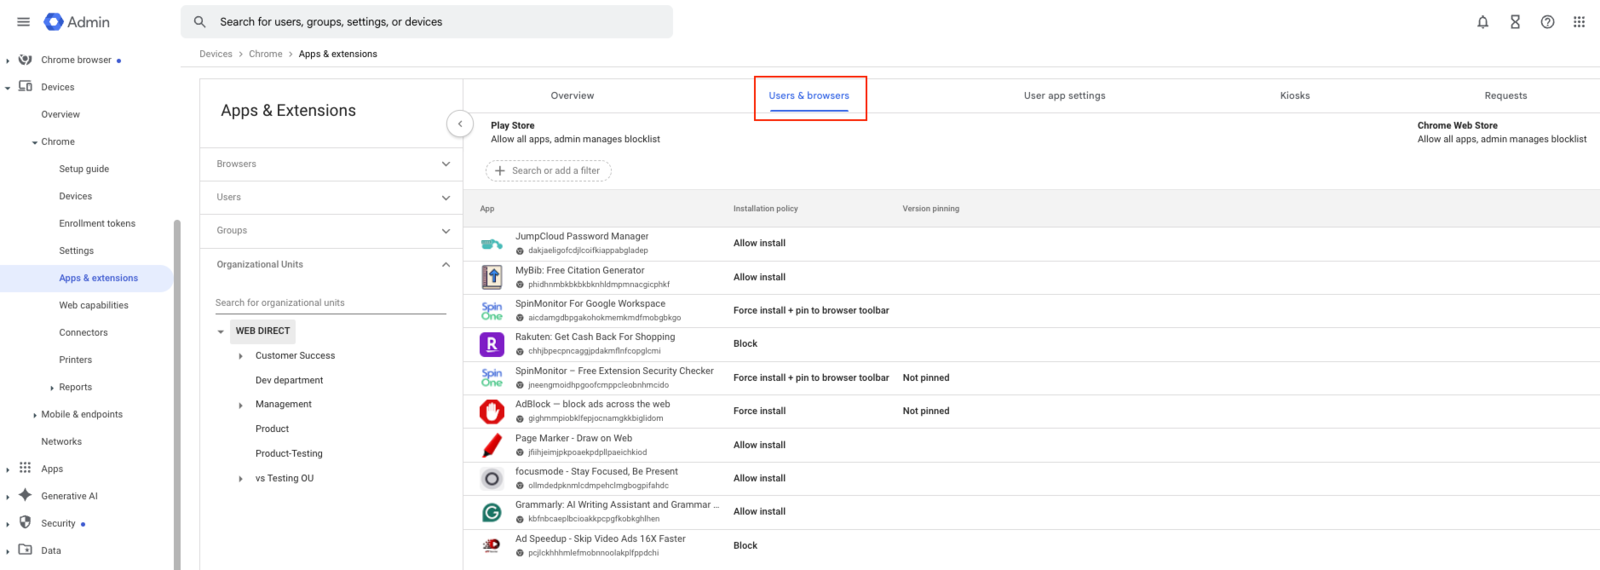This screenshot has height=570, width=1600.
Task: Click AdBlock's Force install policy
Action: 759,411
